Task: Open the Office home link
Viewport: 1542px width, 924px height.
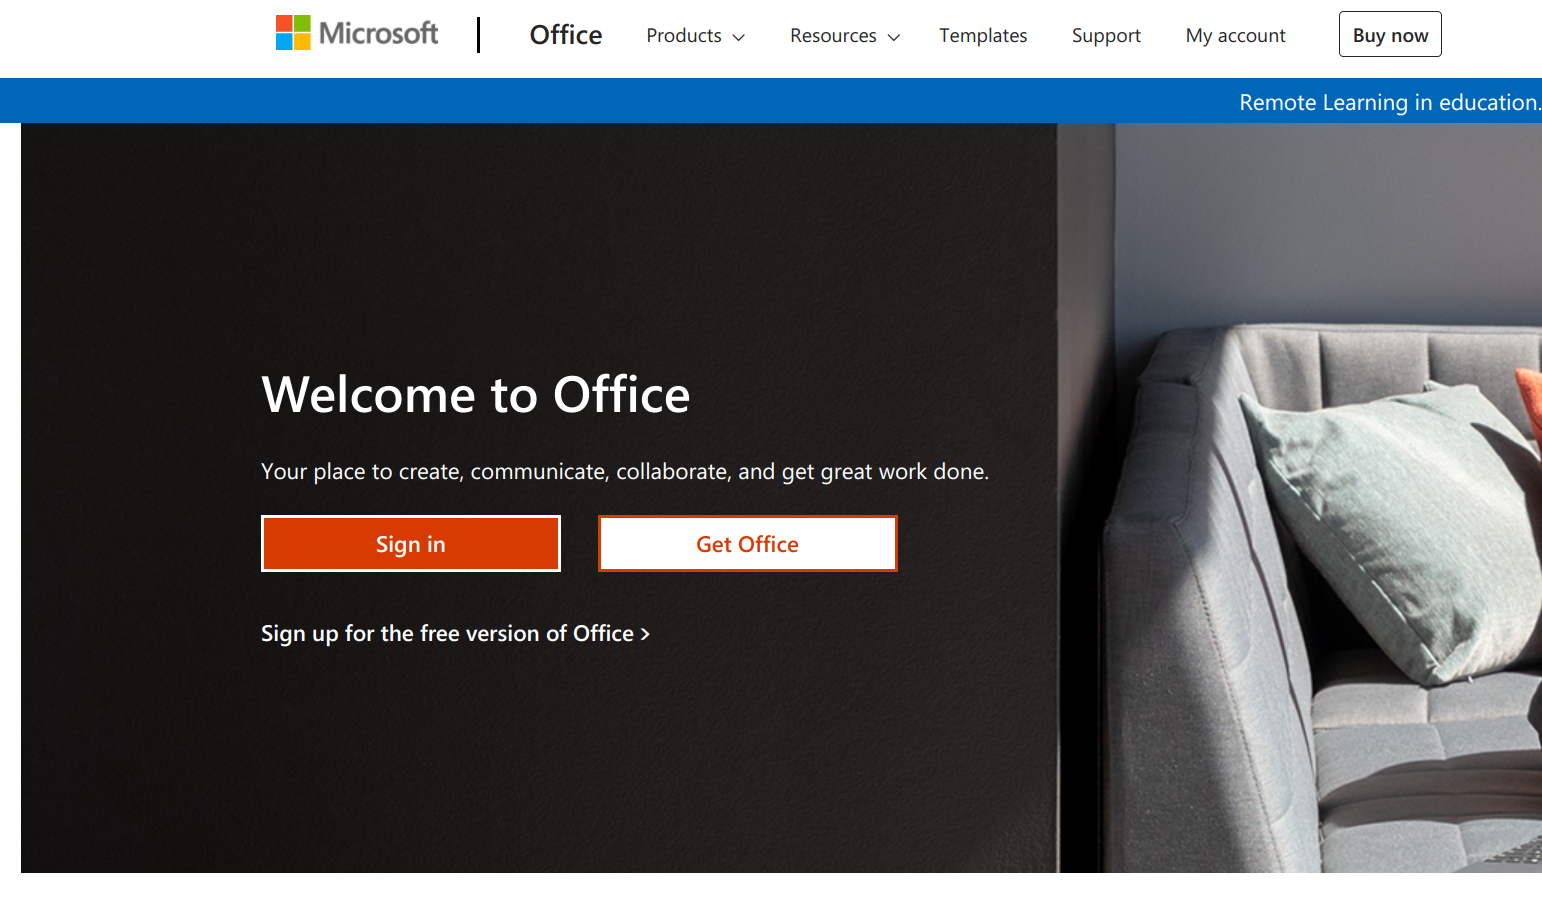Action: [x=566, y=35]
